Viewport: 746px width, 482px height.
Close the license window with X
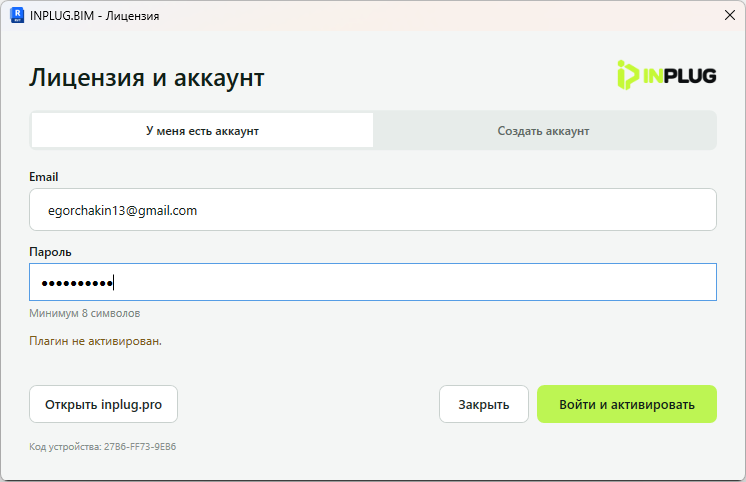730,15
